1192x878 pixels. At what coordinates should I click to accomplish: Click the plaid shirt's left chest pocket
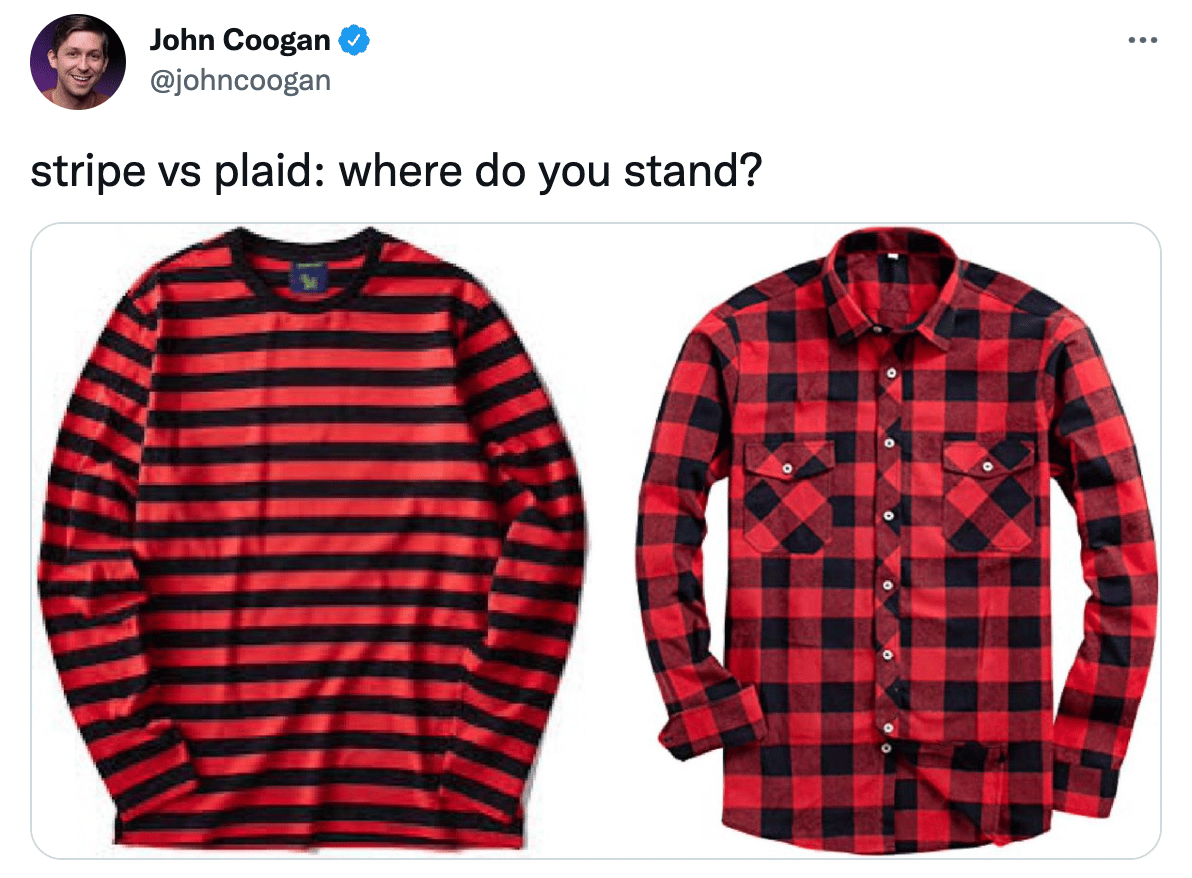click(788, 496)
